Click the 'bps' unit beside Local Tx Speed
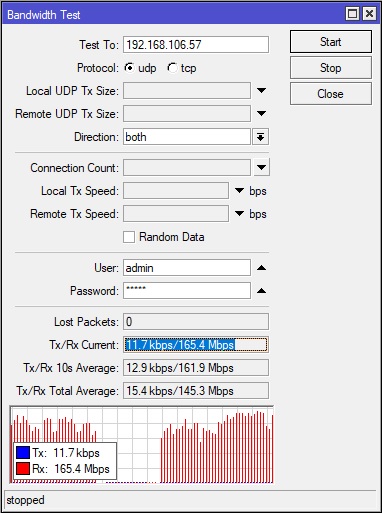 click(258, 191)
